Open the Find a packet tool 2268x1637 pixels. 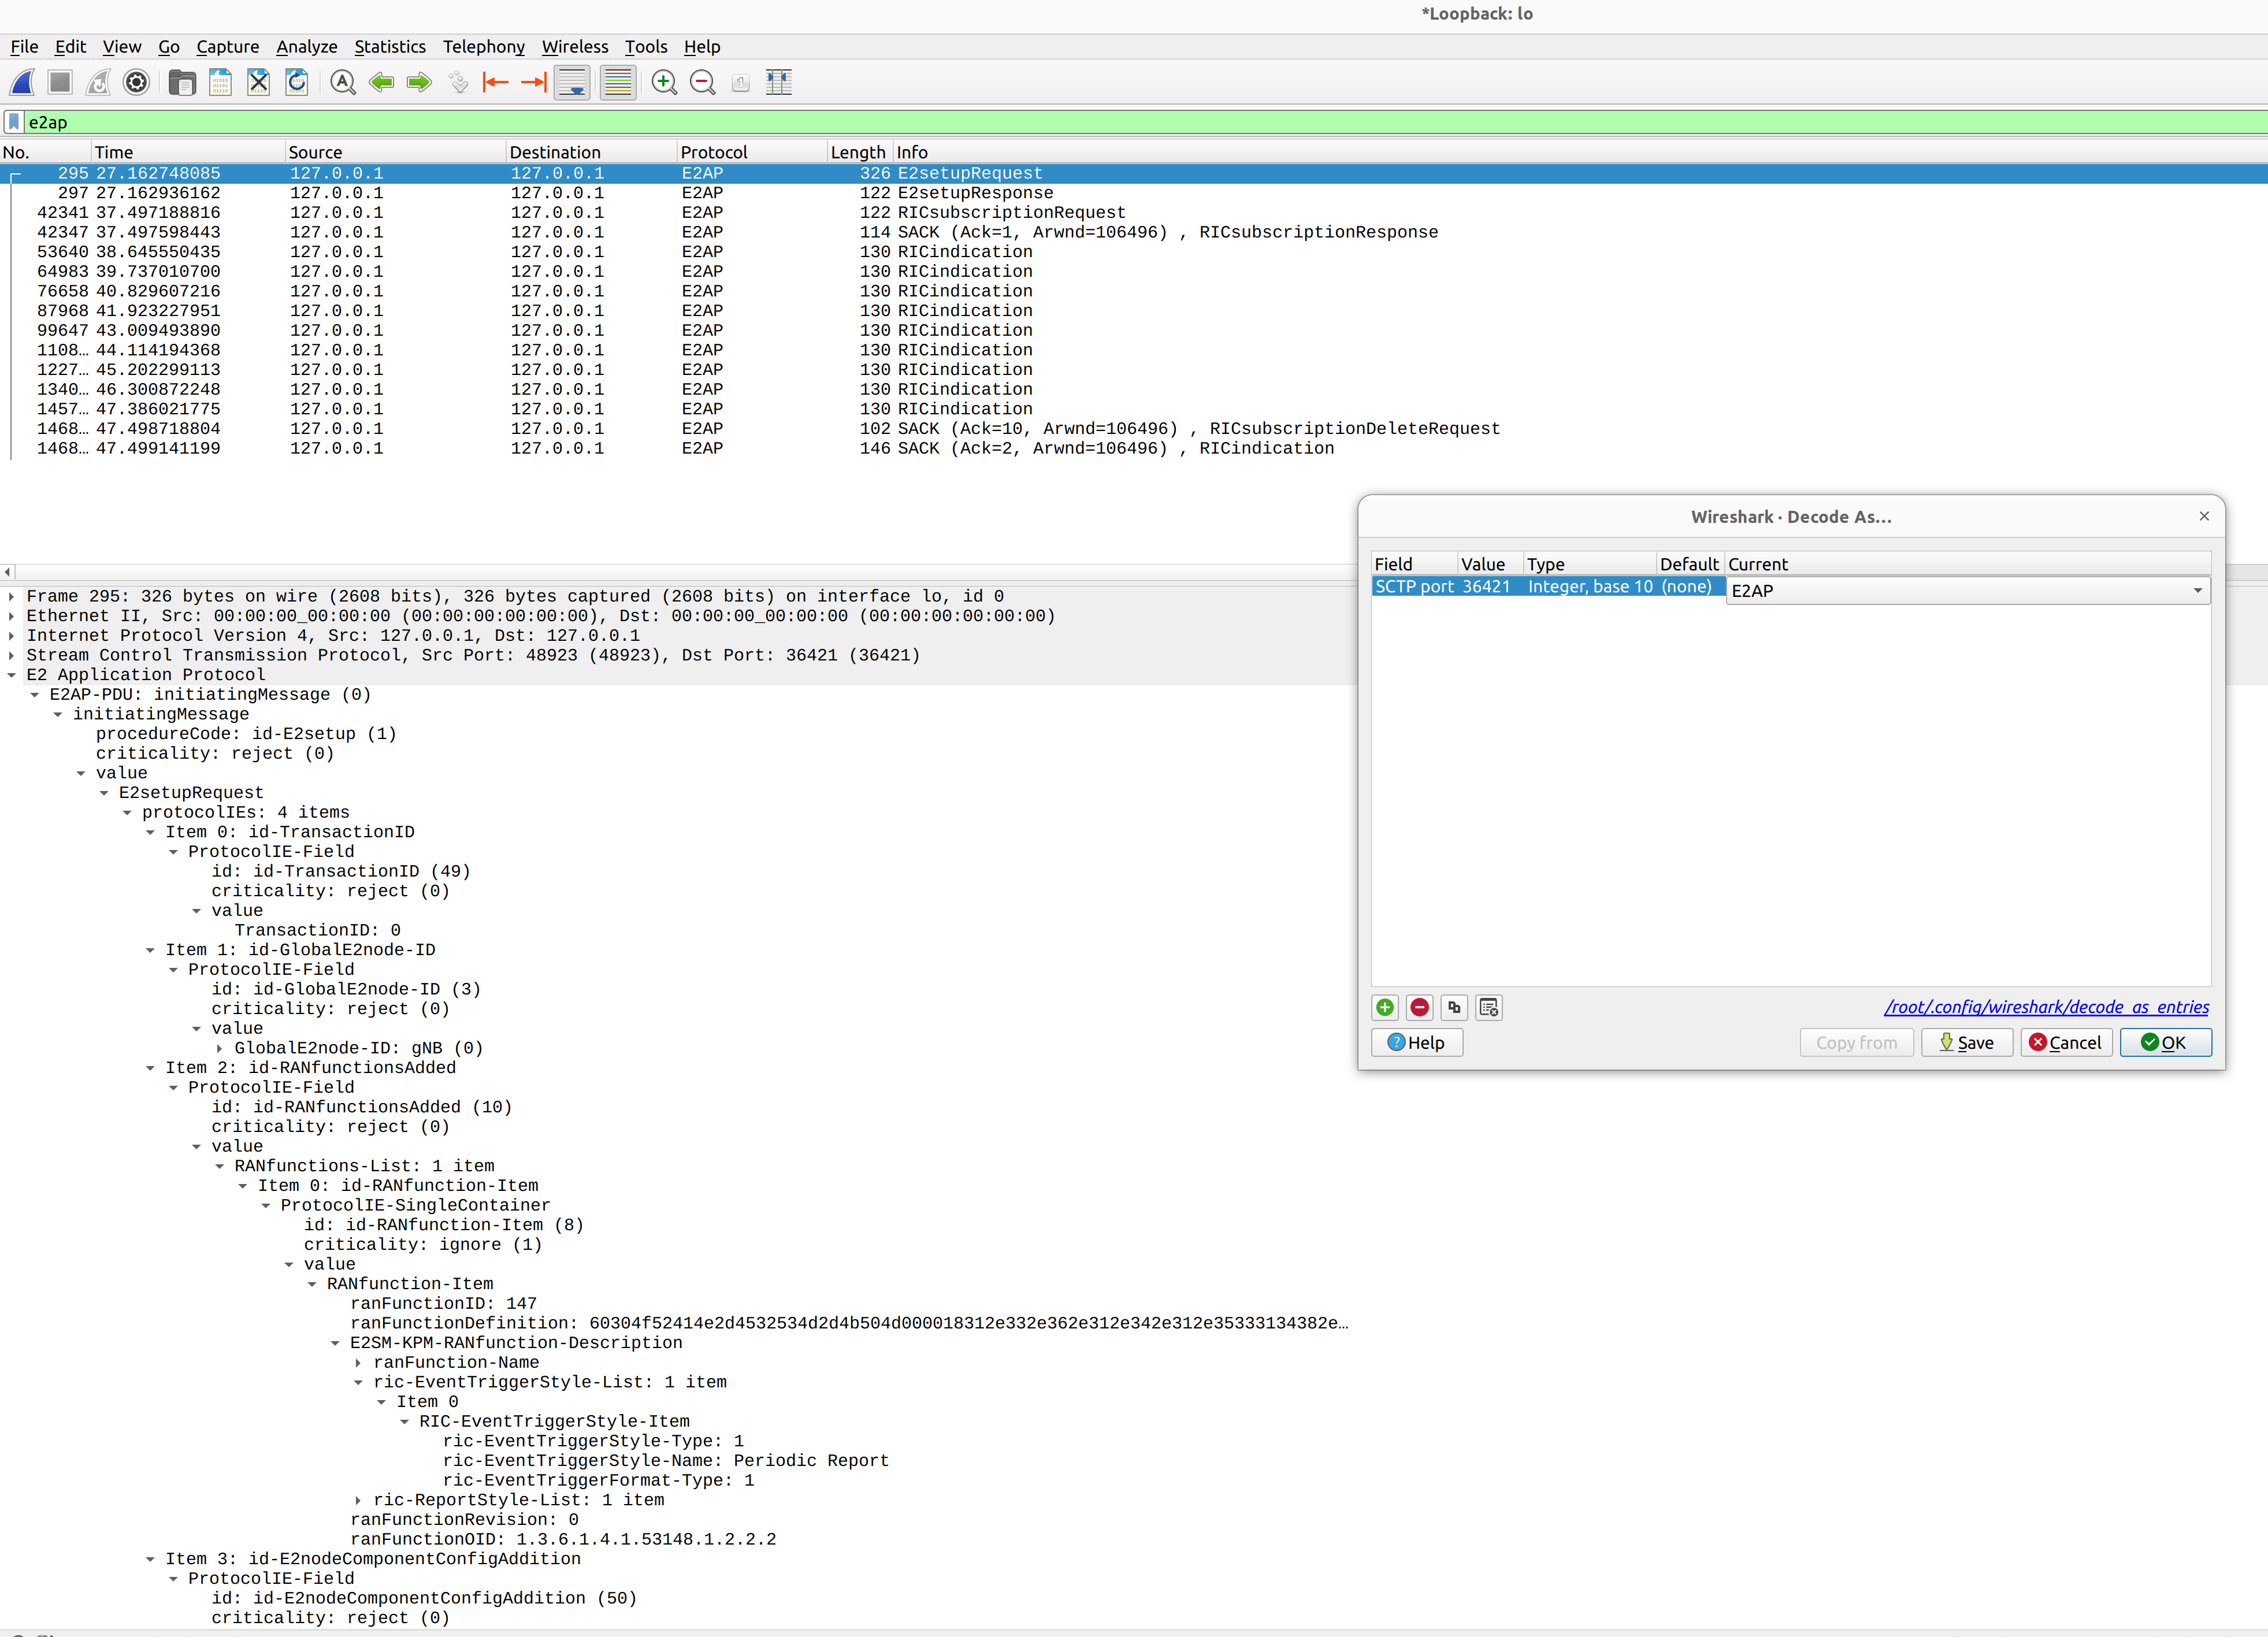(343, 83)
